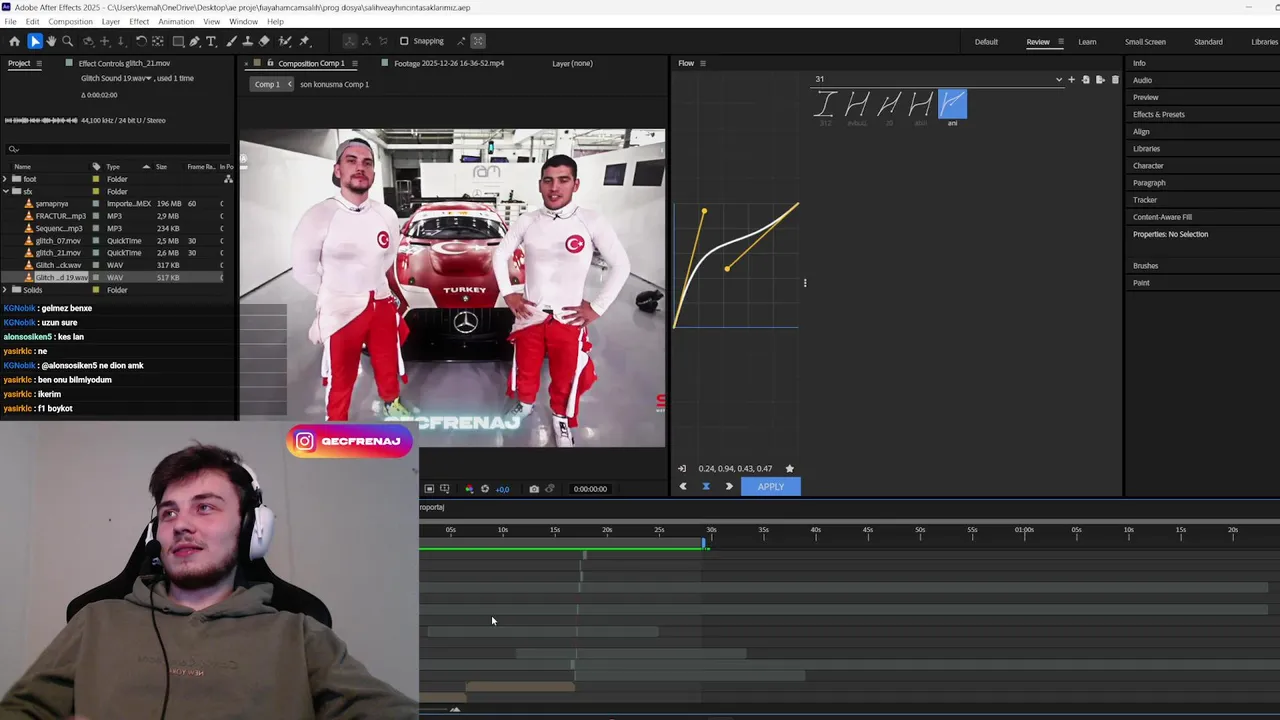This screenshot has height=720, width=1280.
Task: Select the Puppet Pin tool
Action: (x=305, y=41)
